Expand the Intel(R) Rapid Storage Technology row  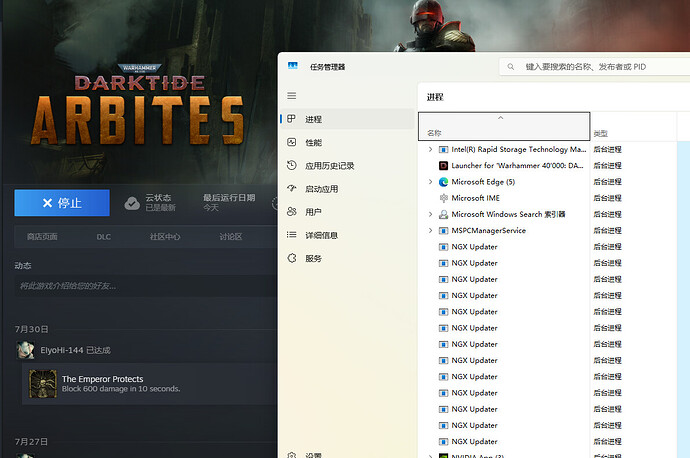[430, 150]
